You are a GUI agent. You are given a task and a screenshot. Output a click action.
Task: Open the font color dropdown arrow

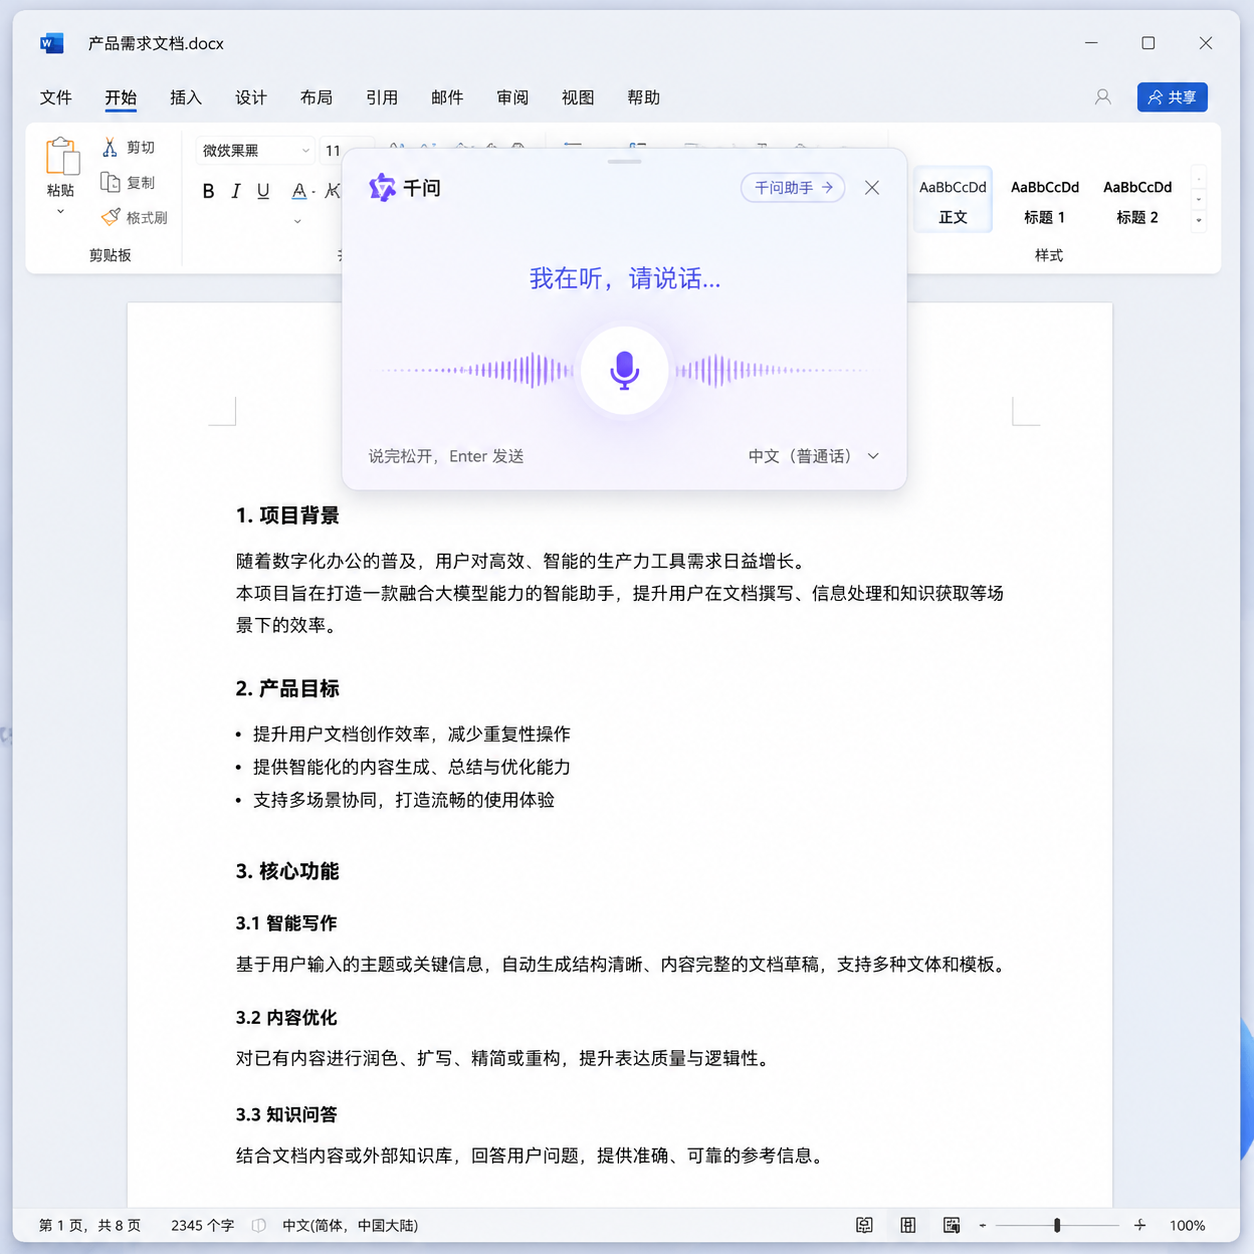tap(314, 191)
